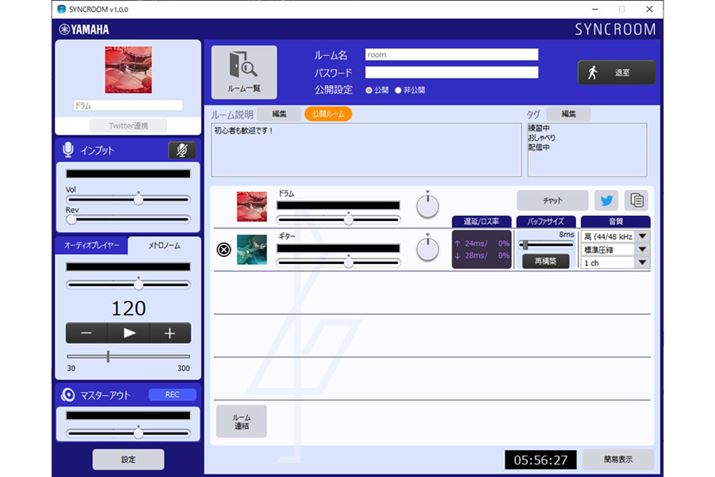Click the 退室 leave room button
Screen dimensions: 715x477
pyautogui.click(x=617, y=73)
